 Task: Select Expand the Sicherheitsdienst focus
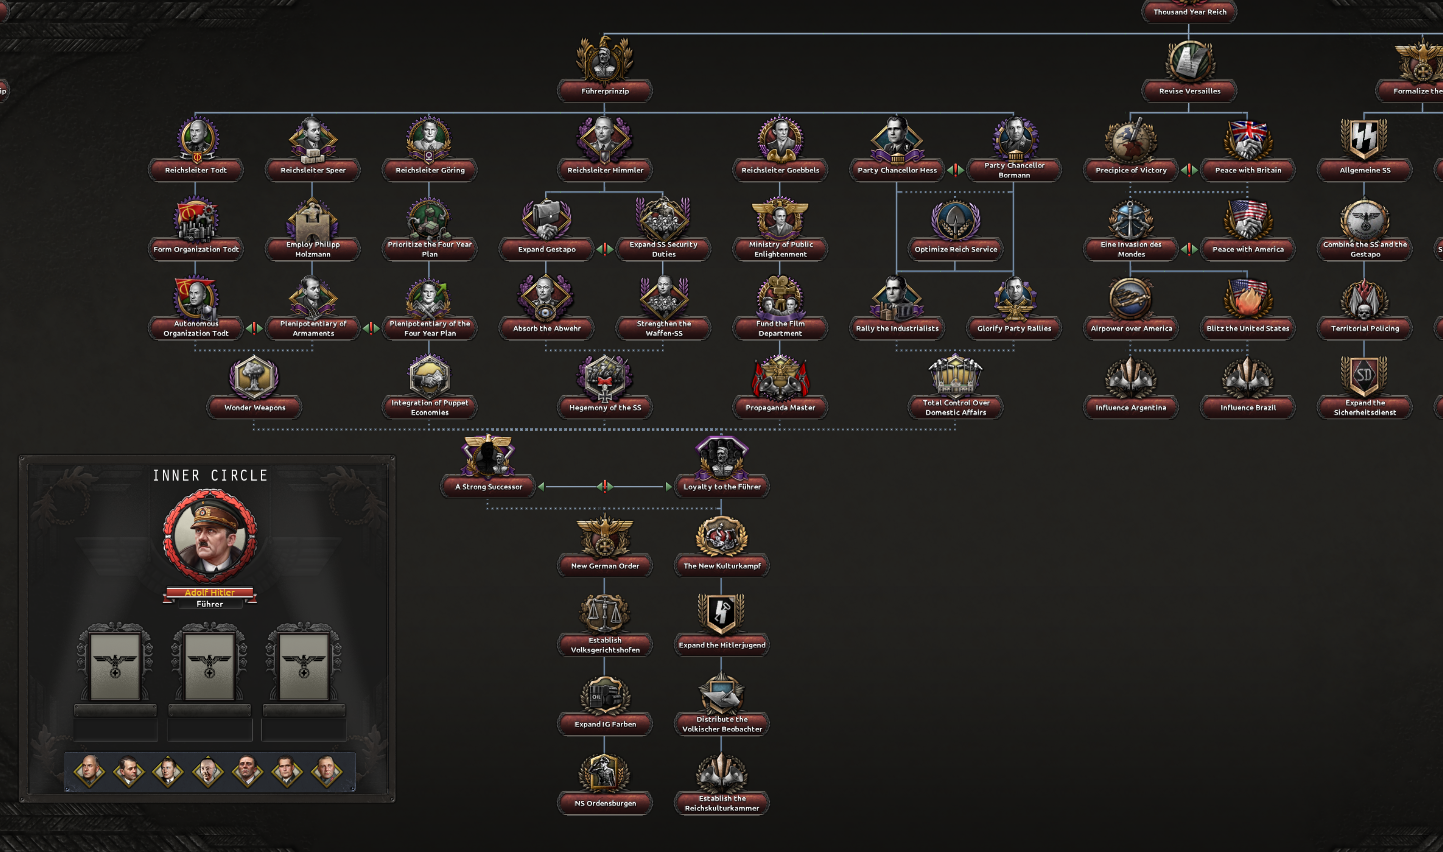pyautogui.click(x=1365, y=386)
